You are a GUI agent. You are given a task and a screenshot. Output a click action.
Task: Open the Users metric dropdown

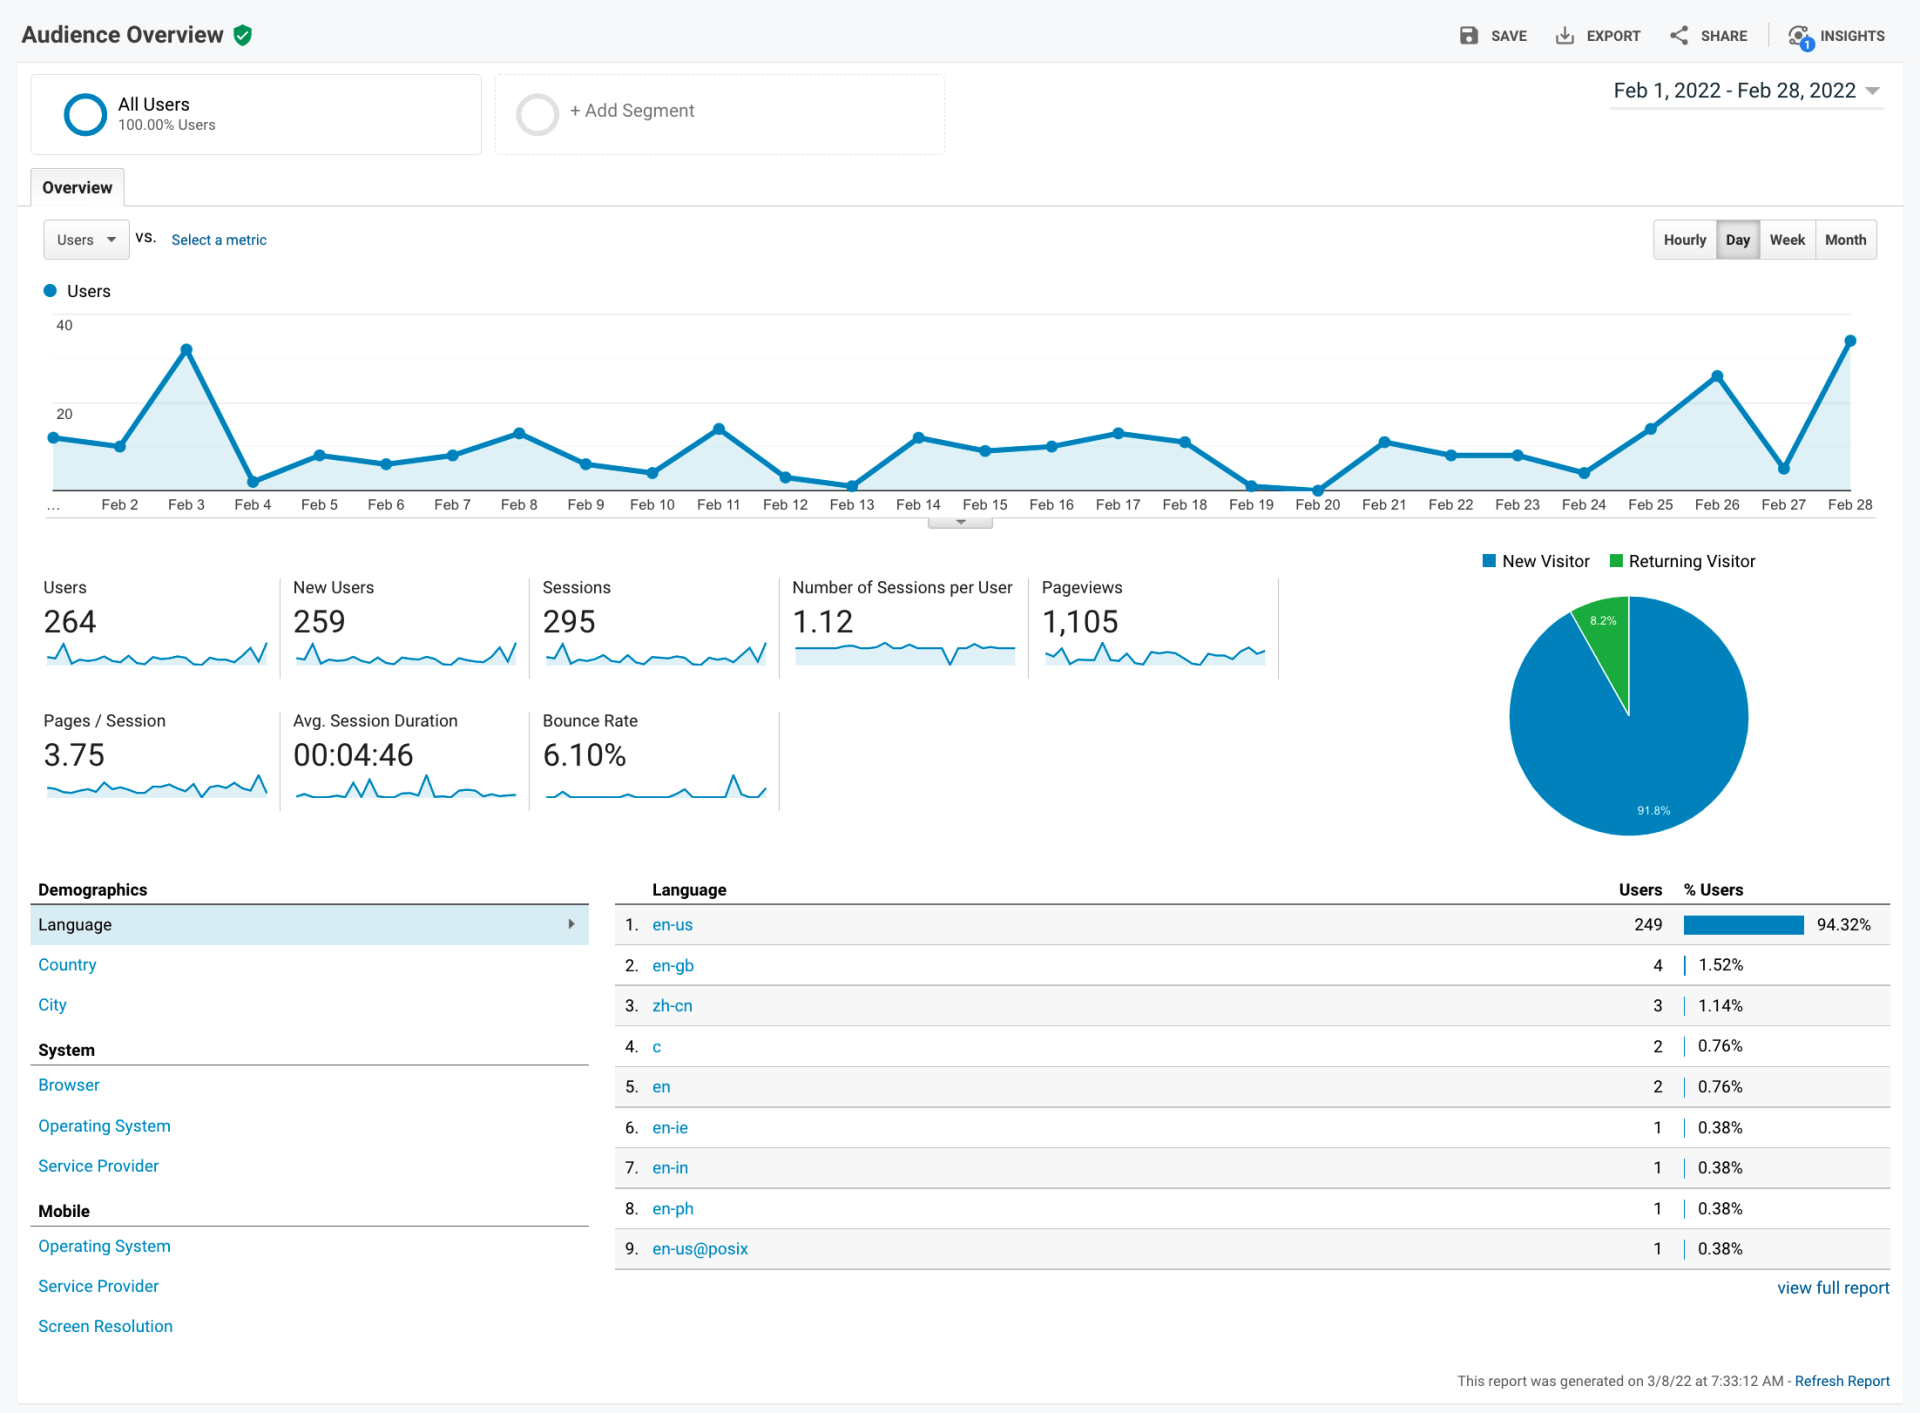coord(86,240)
